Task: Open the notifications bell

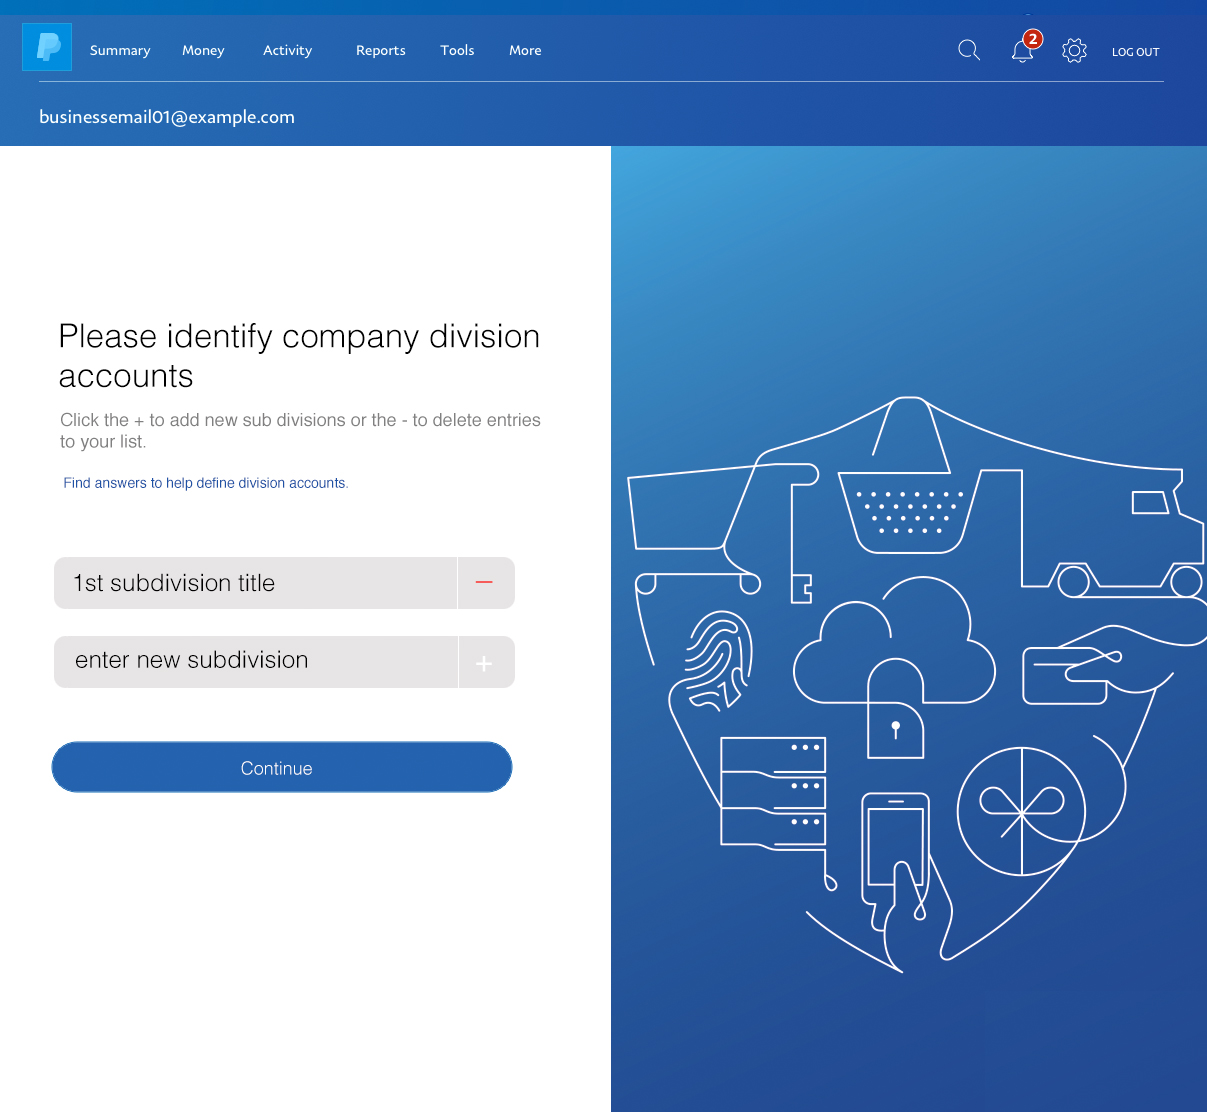Action: pos(1022,51)
